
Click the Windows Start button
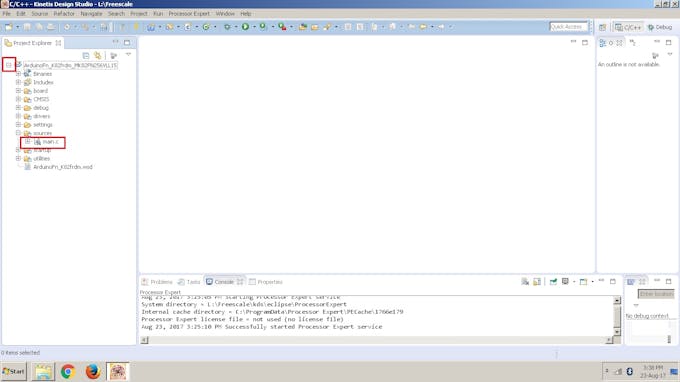pyautogui.click(x=14, y=372)
